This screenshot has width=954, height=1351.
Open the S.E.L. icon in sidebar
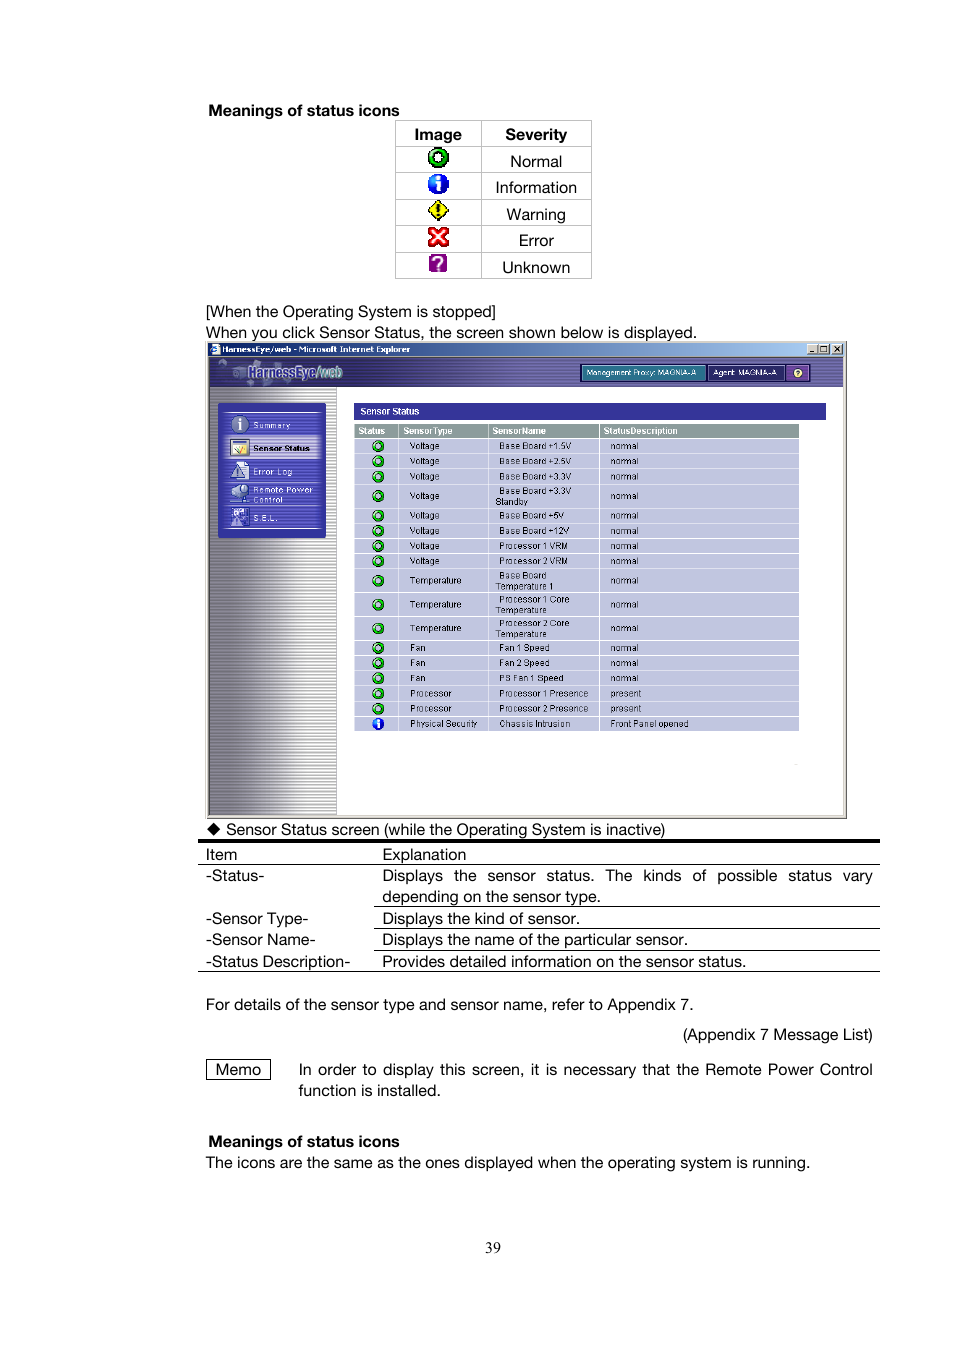click(x=240, y=516)
